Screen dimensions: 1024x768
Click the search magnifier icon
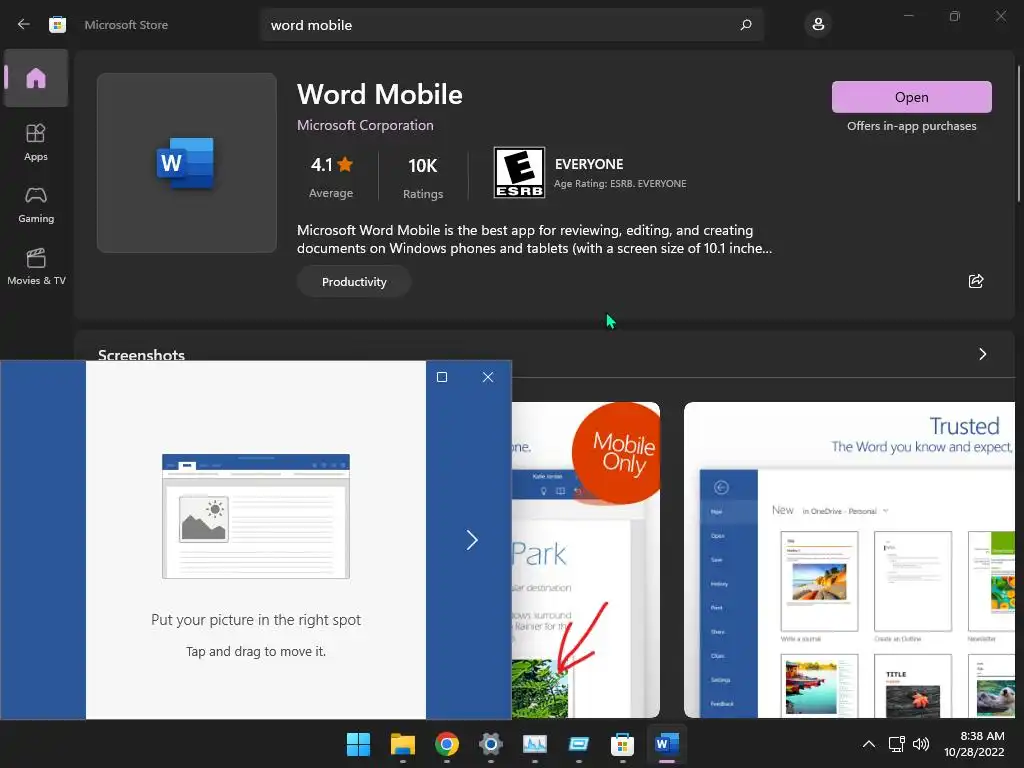tap(746, 25)
